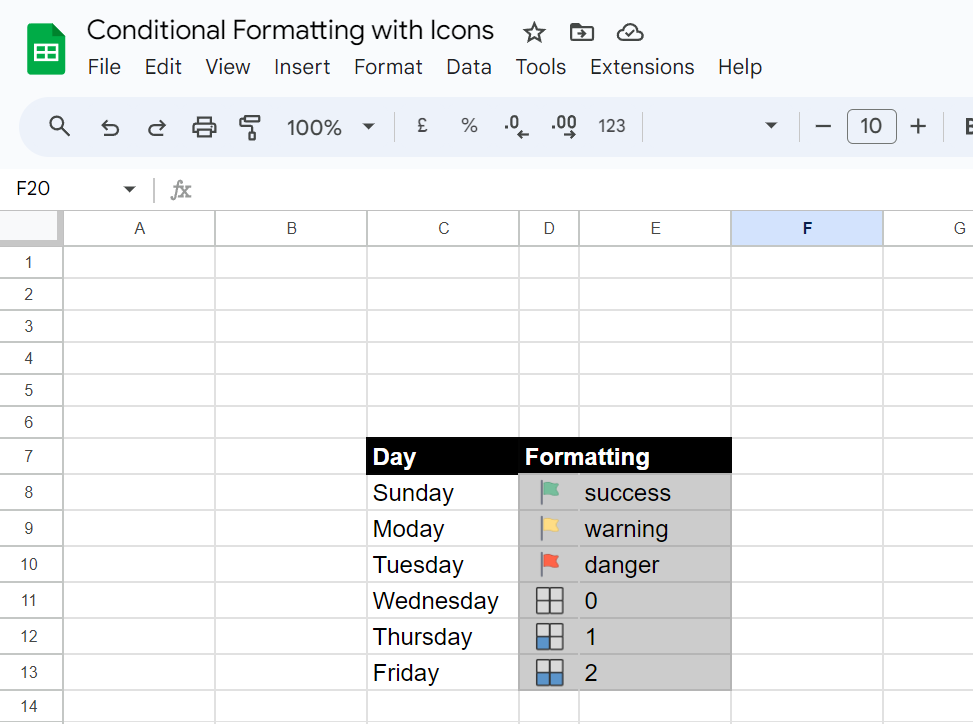
Task: Format as currency with pound icon
Action: tap(422, 126)
